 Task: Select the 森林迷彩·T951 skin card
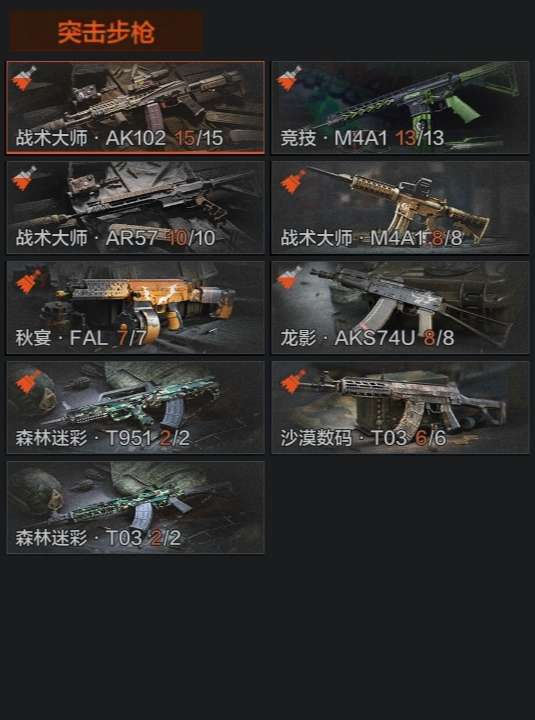[135, 407]
